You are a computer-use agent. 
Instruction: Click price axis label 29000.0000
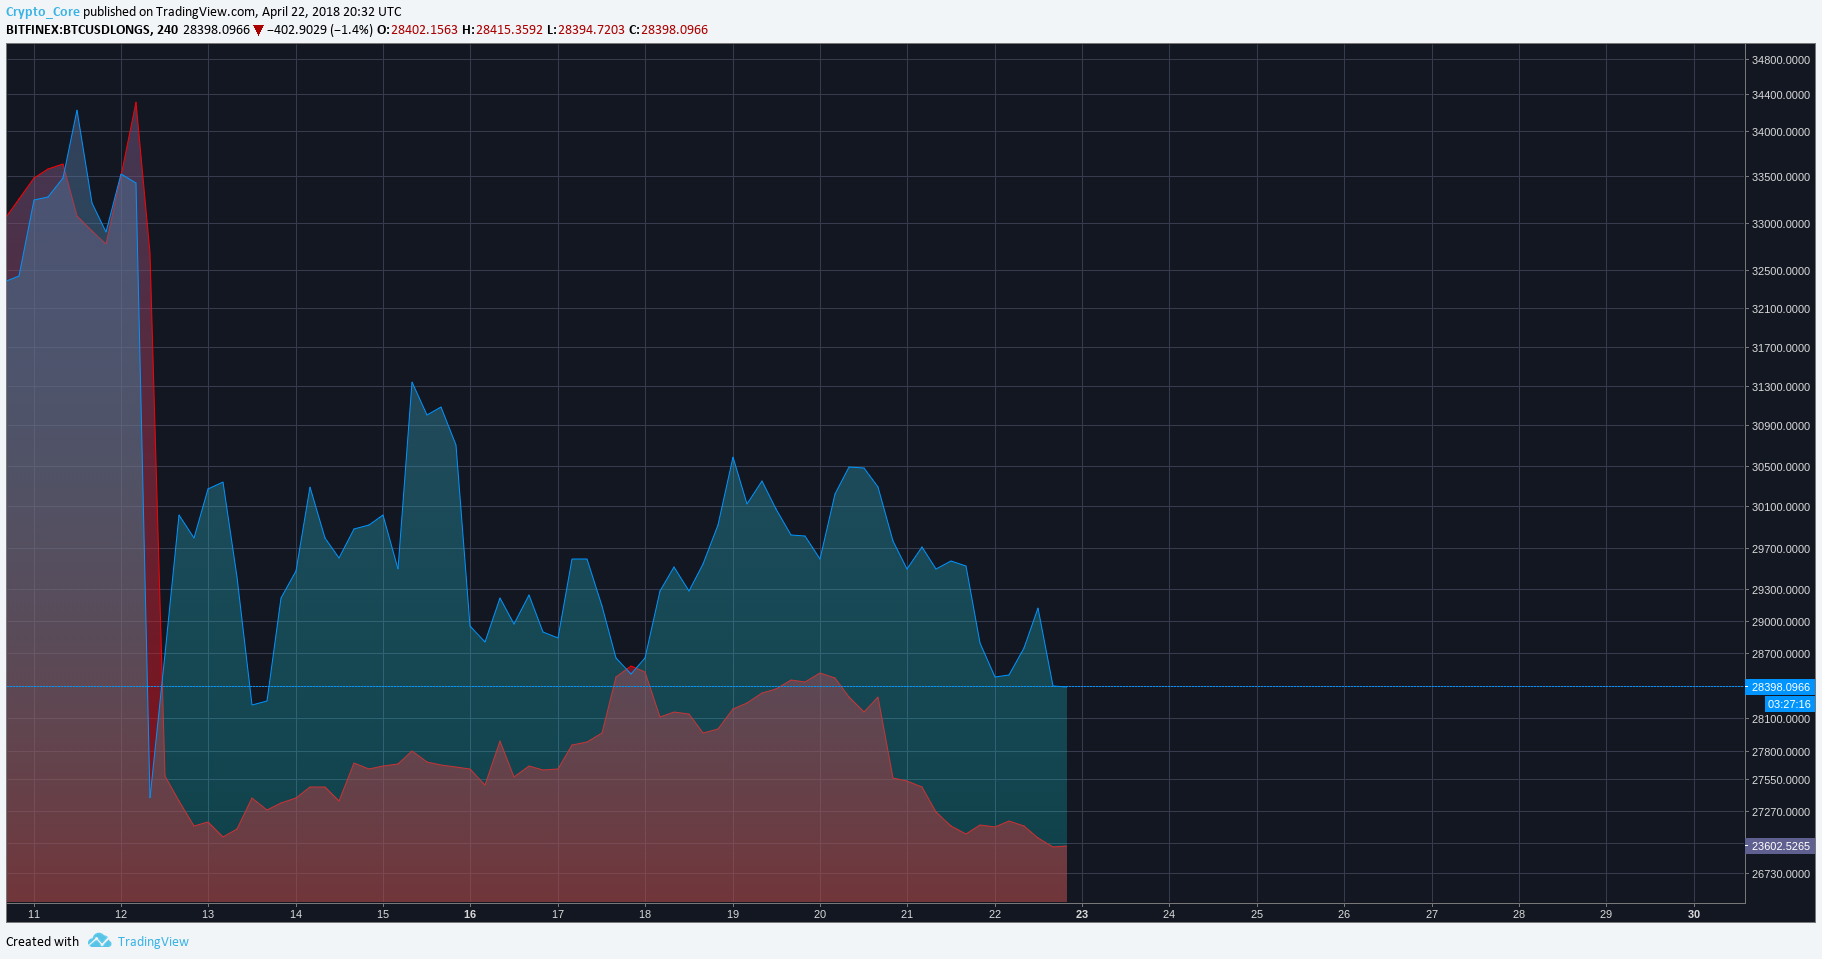point(1781,622)
